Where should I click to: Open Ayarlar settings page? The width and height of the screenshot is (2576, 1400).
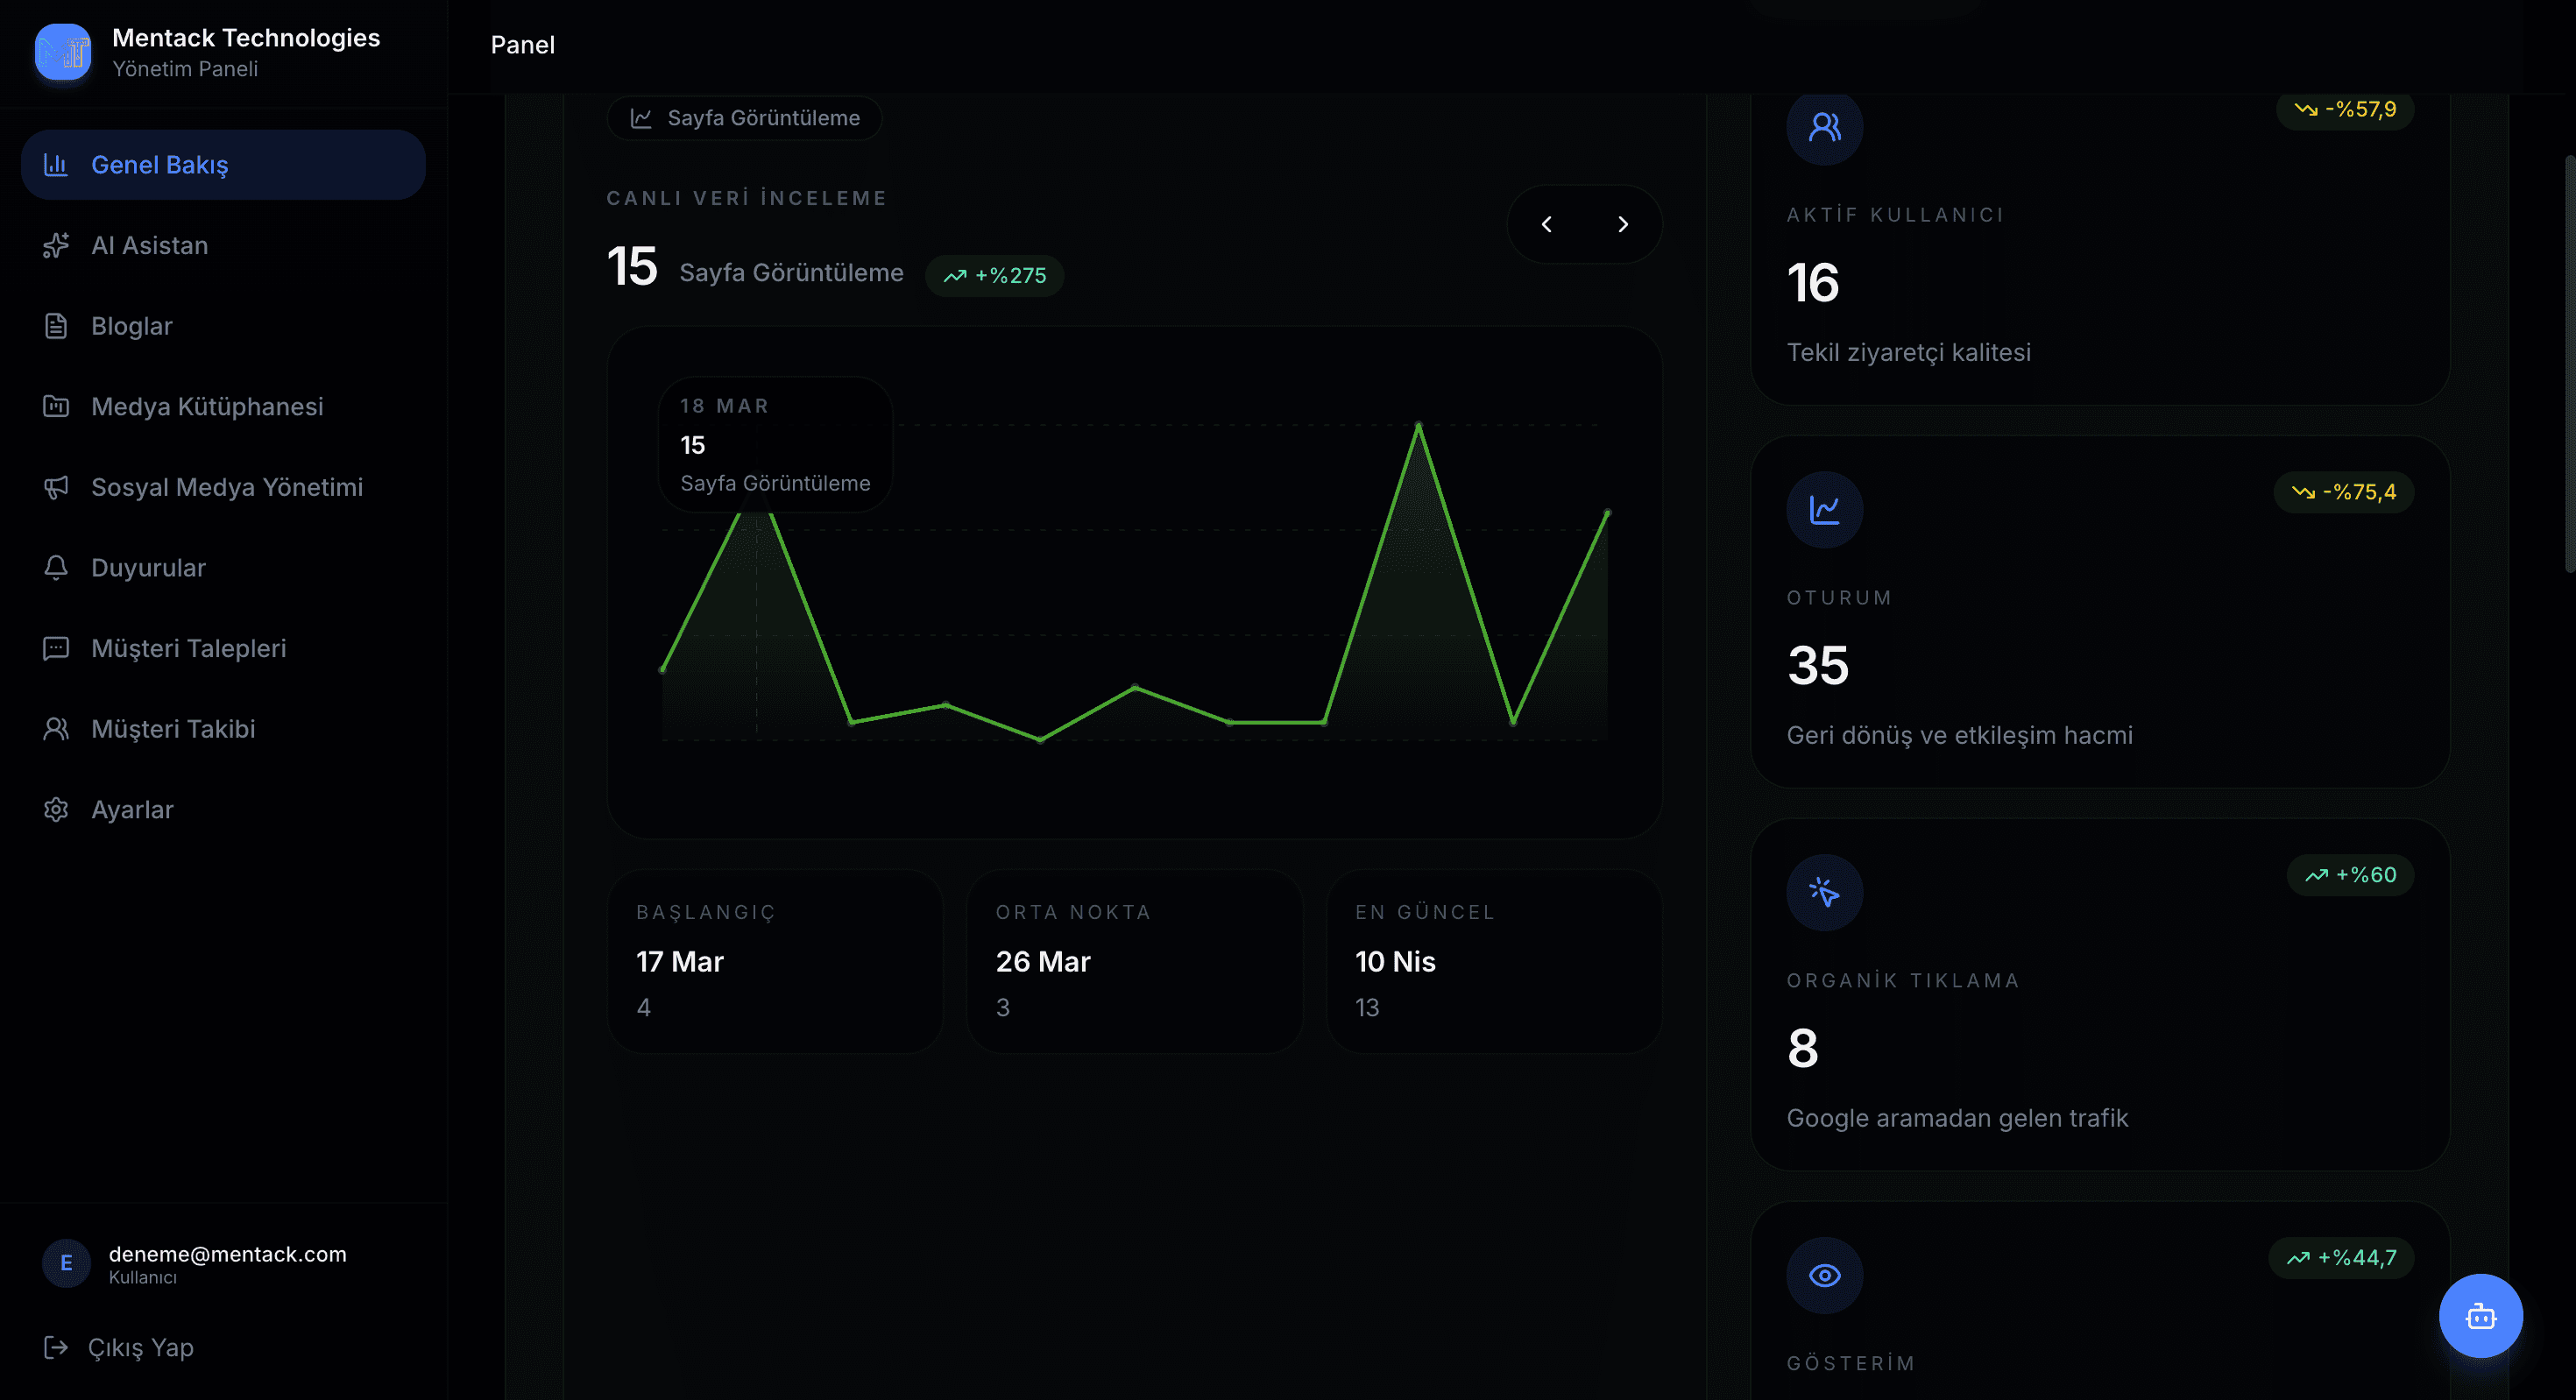(x=223, y=809)
